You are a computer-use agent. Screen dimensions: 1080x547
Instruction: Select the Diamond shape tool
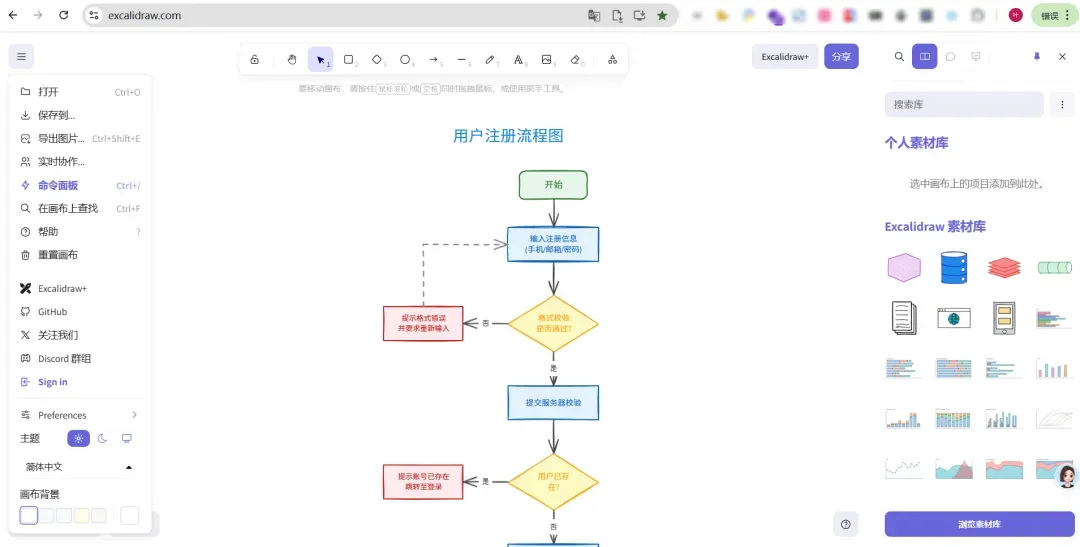[x=377, y=60]
